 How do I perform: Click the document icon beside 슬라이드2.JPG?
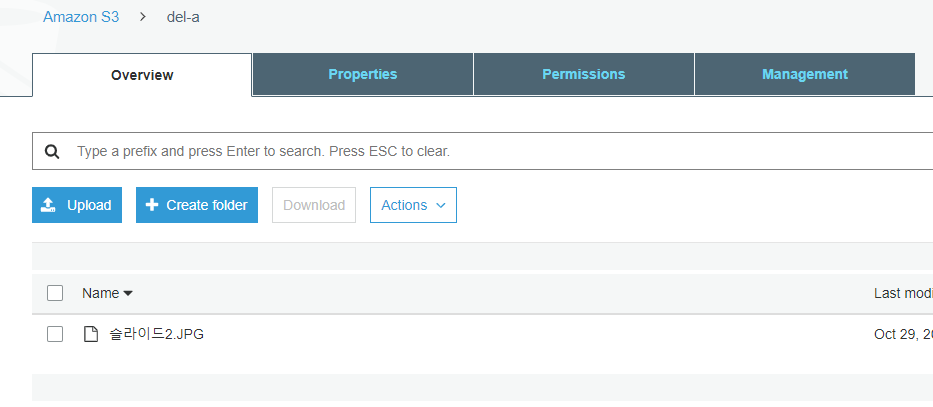coord(90,334)
